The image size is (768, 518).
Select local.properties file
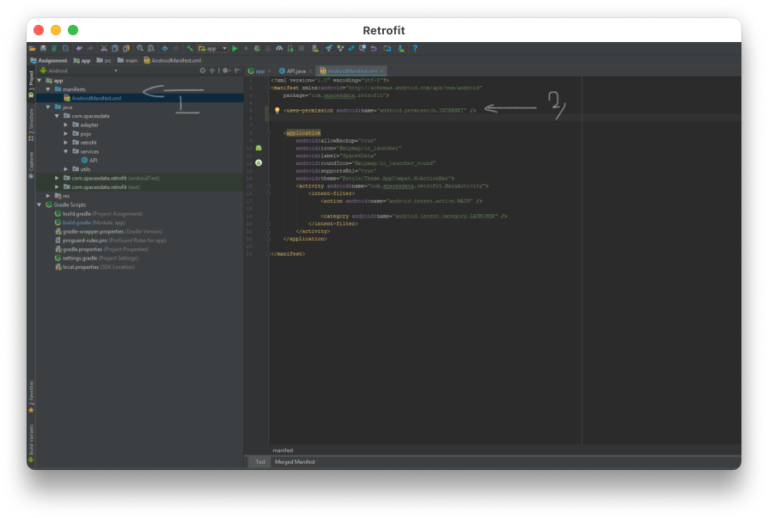pos(95,267)
